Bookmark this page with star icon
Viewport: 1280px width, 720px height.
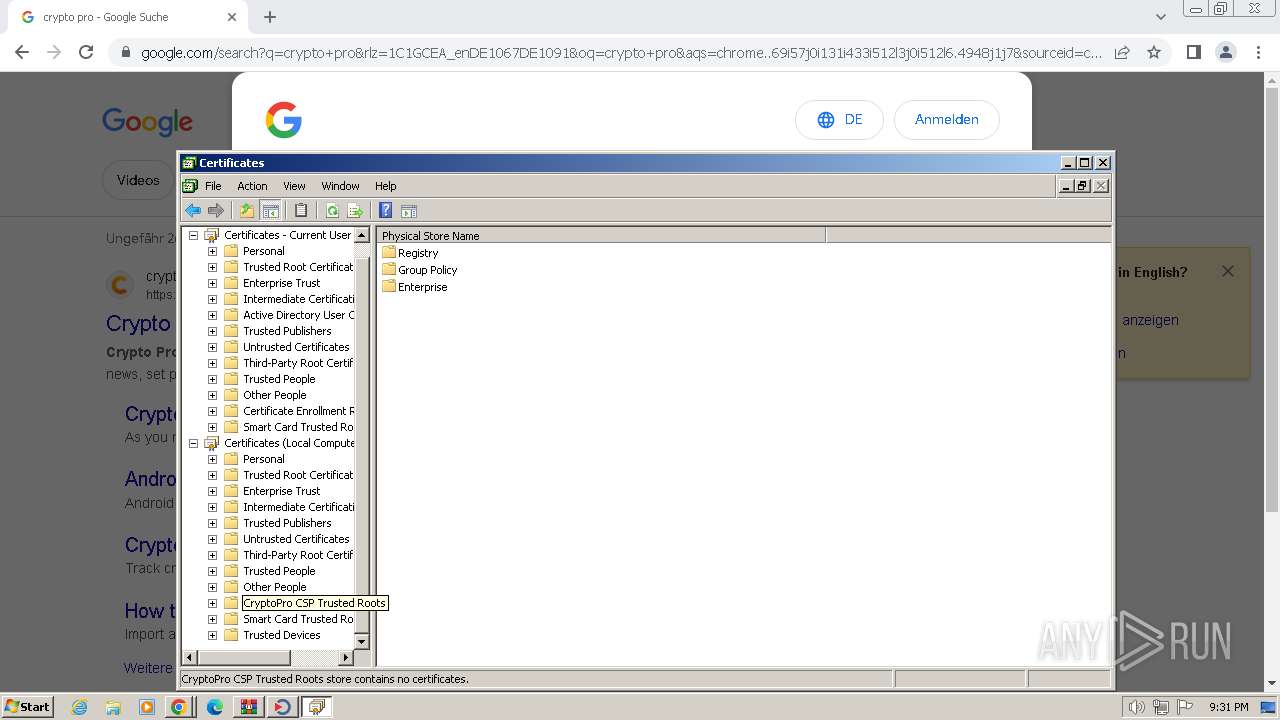pyautogui.click(x=1154, y=52)
